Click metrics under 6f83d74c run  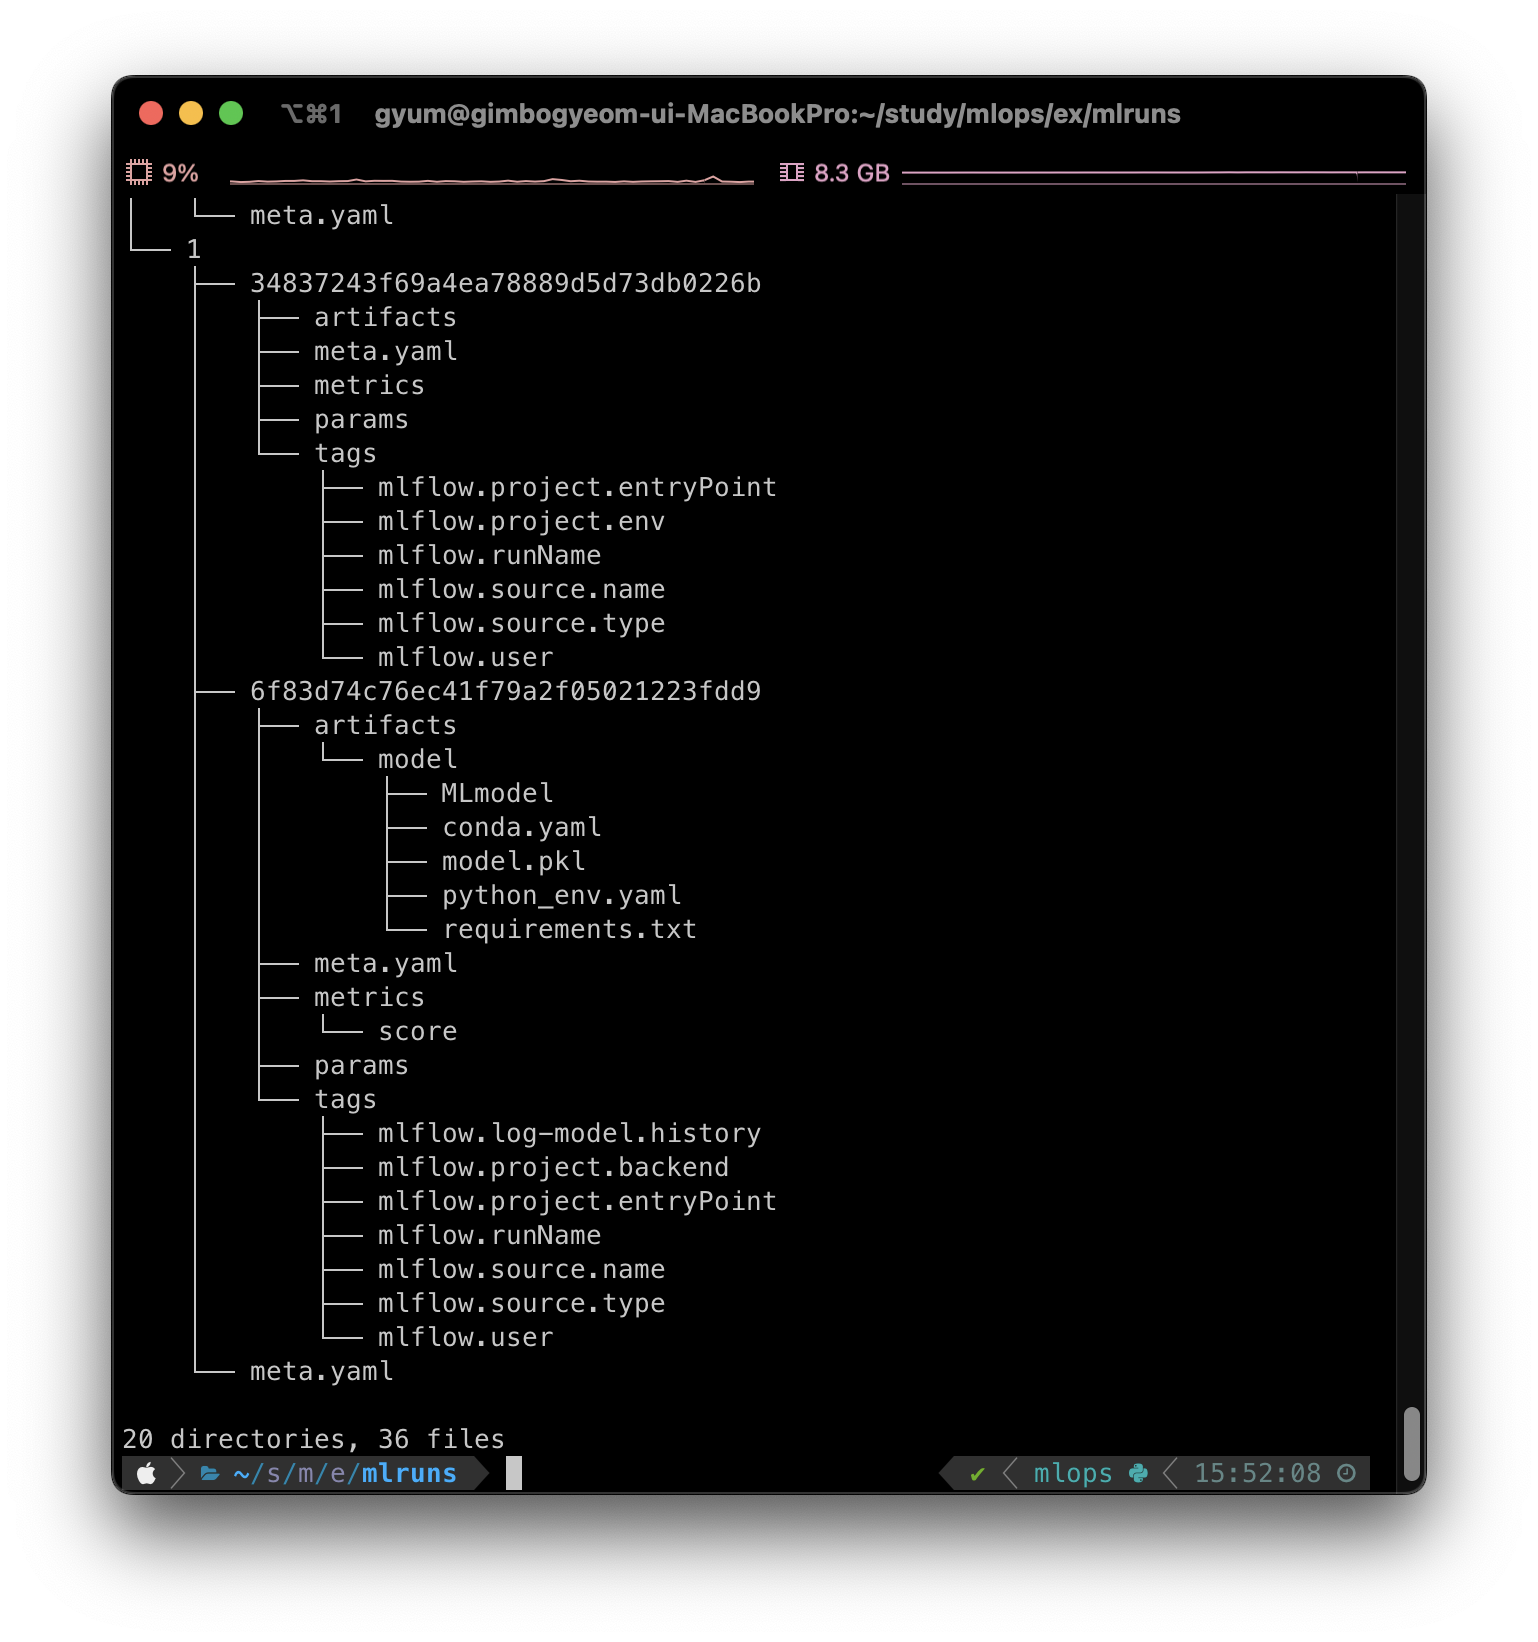370,997
